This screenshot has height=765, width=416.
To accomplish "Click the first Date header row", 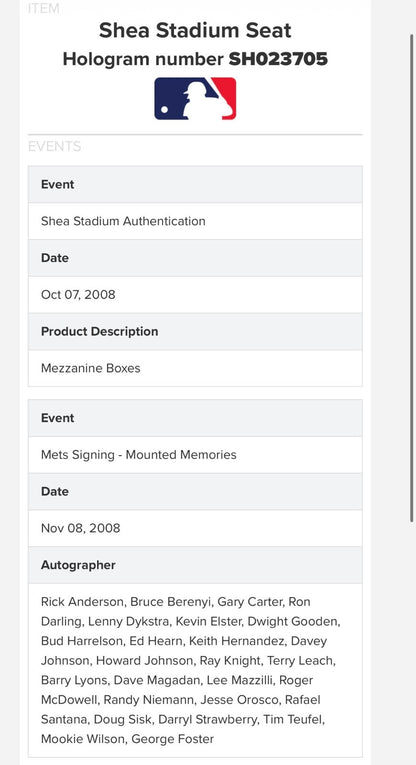I will (195, 258).
